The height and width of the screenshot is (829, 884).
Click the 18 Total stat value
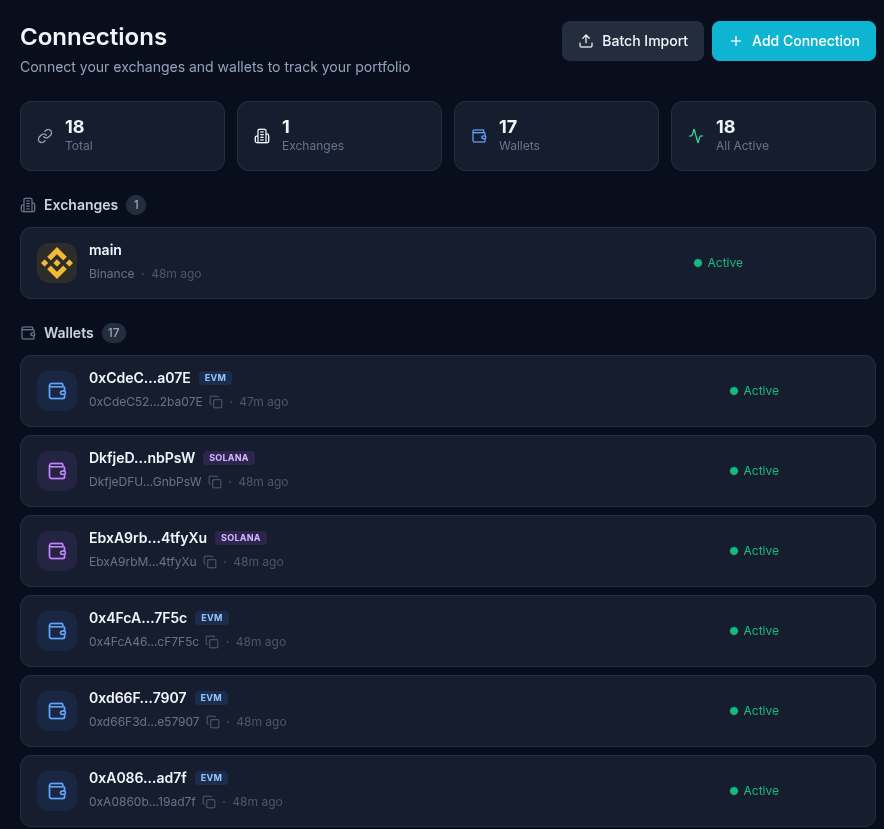coord(74,127)
